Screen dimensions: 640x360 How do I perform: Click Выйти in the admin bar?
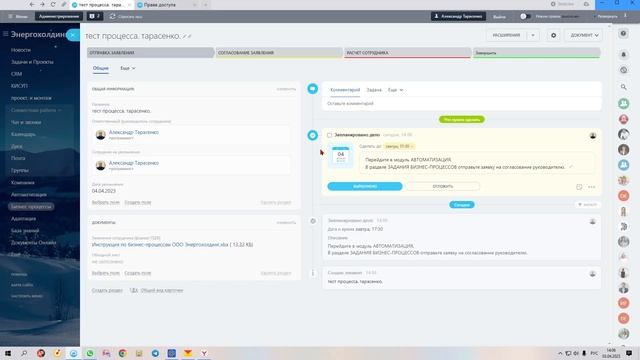[499, 17]
